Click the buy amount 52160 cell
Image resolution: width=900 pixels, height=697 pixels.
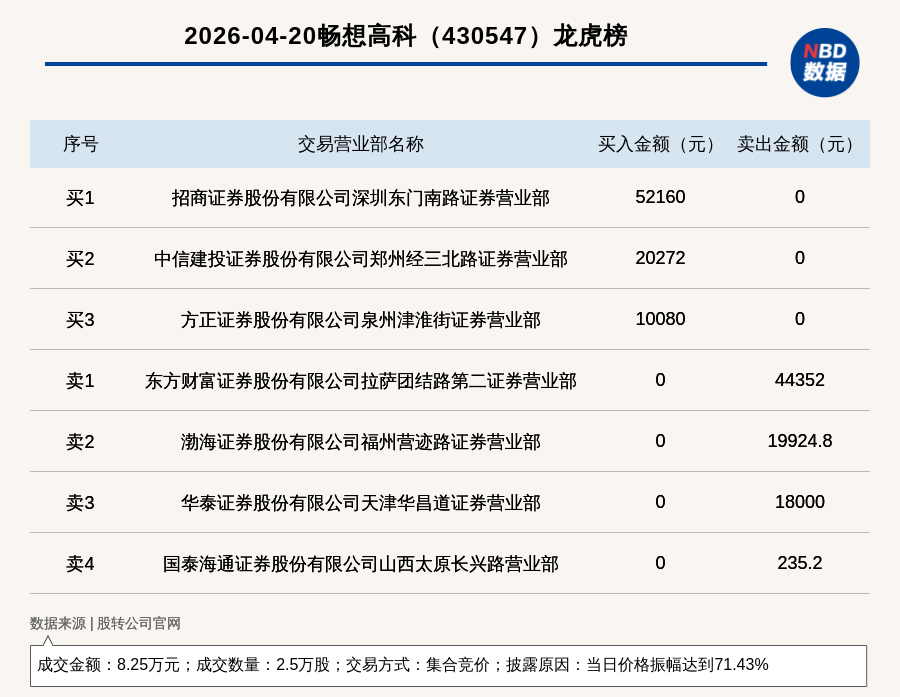point(660,197)
